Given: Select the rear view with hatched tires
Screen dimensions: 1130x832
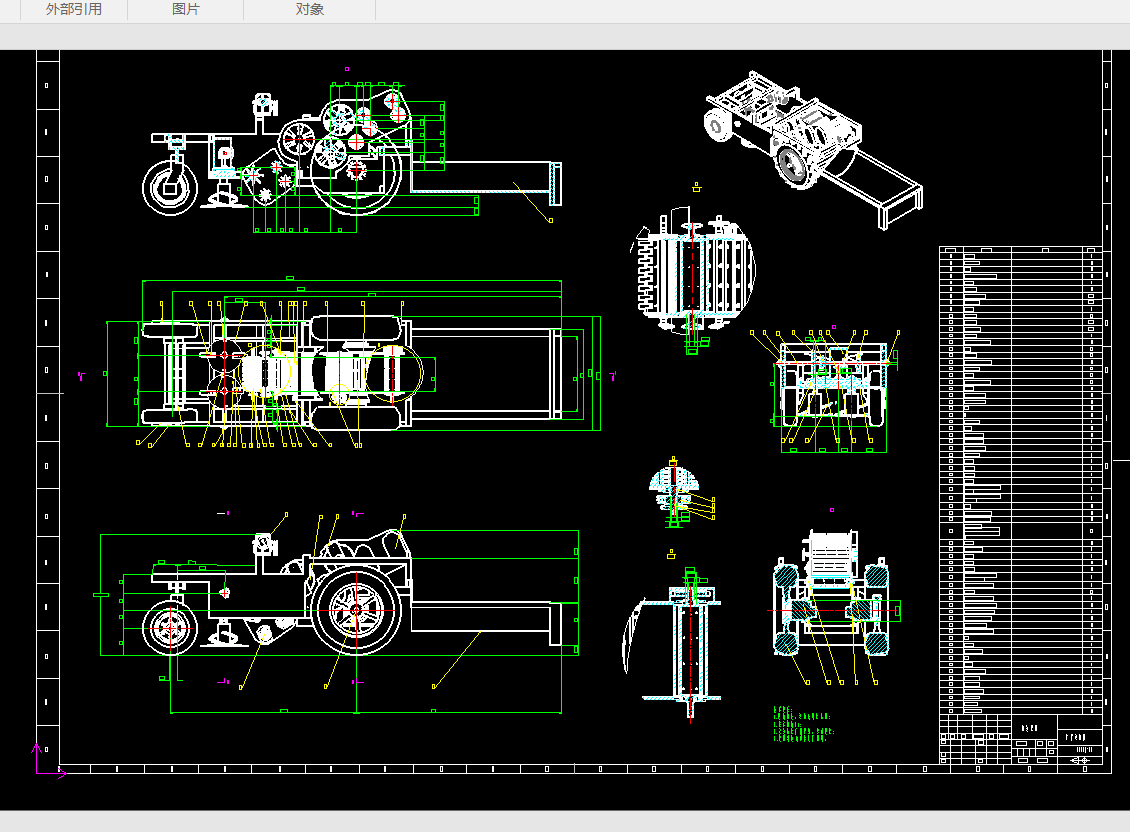Looking at the screenshot, I should pyautogui.click(x=833, y=606).
